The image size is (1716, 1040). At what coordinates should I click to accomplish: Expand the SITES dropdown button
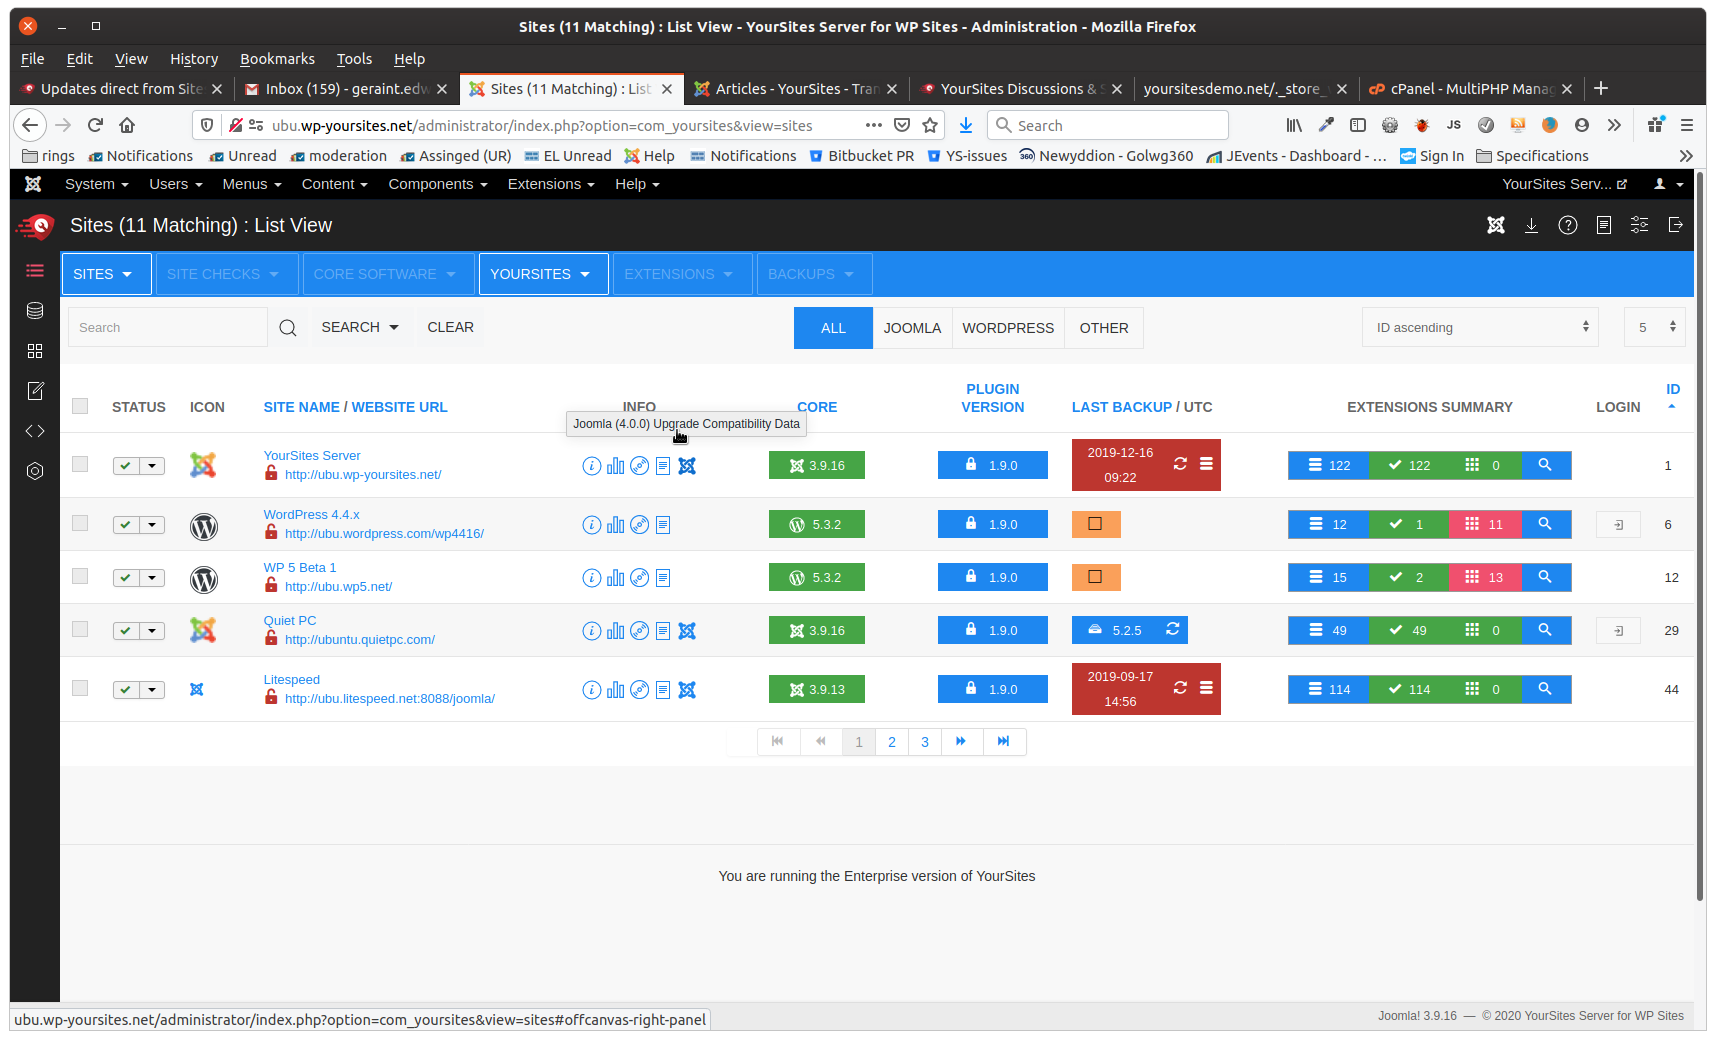point(106,274)
